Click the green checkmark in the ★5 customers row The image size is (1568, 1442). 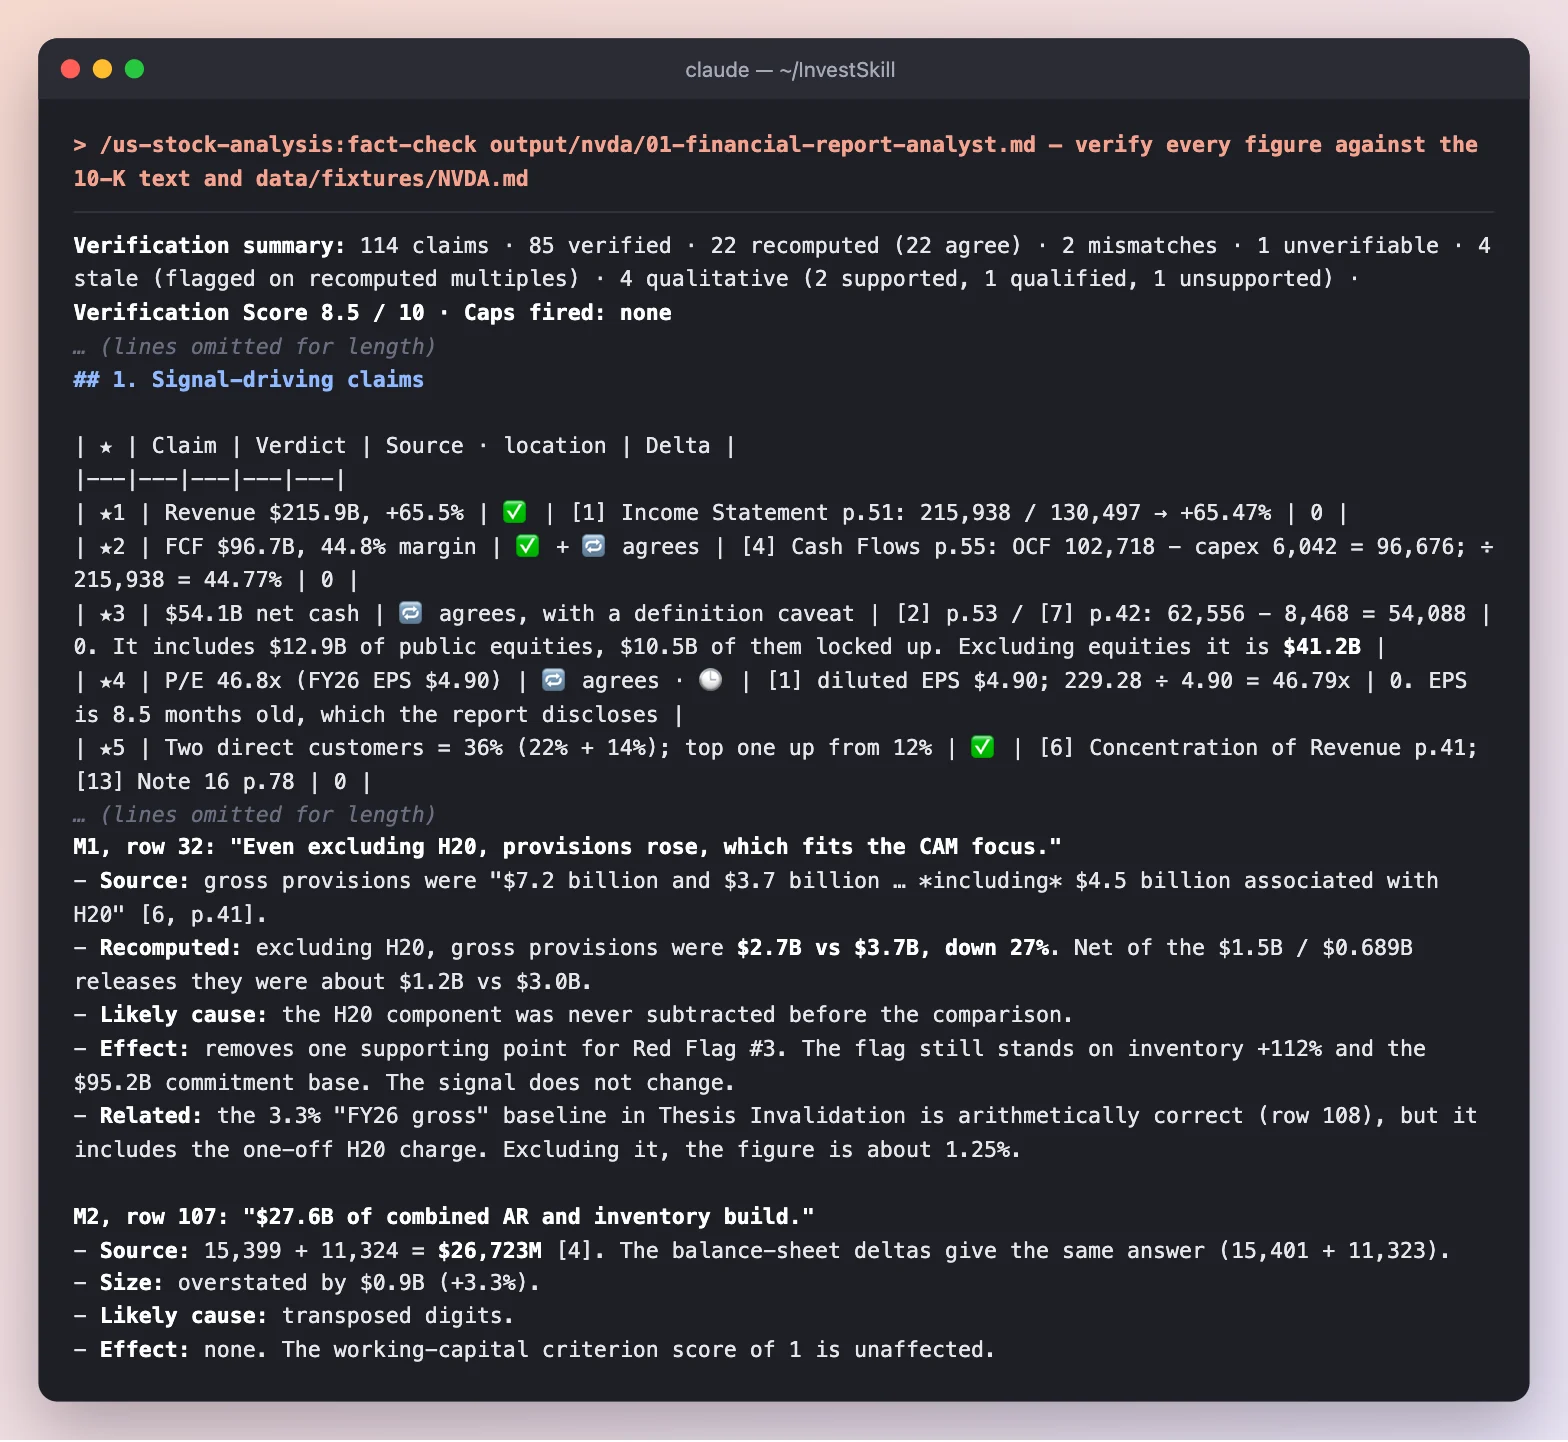983,747
